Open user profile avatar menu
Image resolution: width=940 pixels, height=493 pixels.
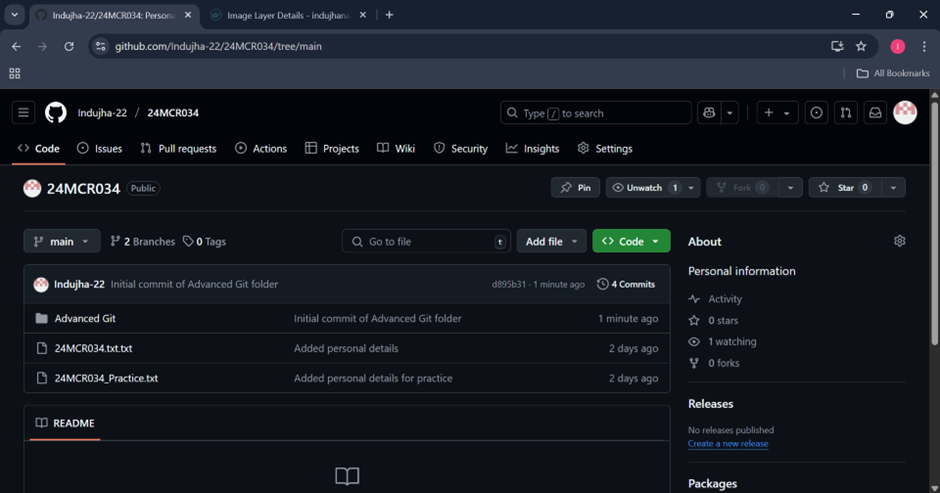tap(905, 113)
